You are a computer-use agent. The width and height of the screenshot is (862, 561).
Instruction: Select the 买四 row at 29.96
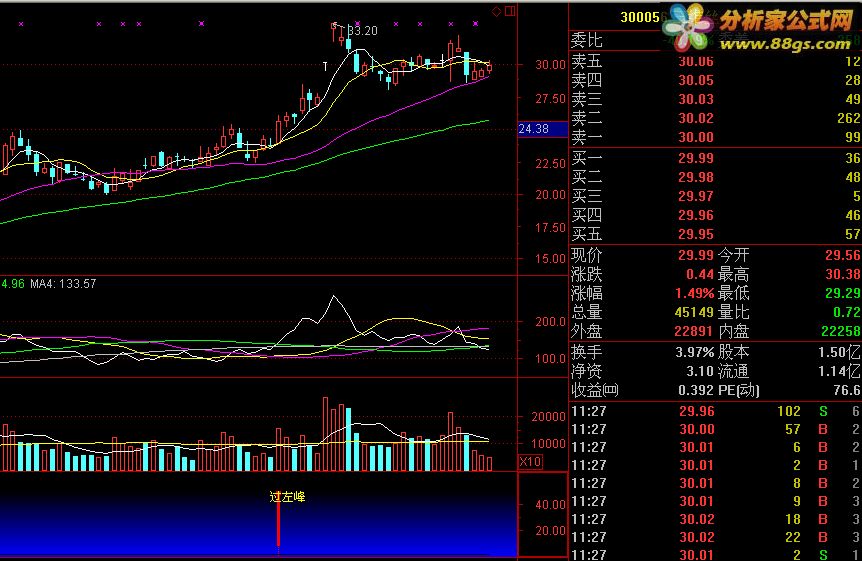coord(715,215)
